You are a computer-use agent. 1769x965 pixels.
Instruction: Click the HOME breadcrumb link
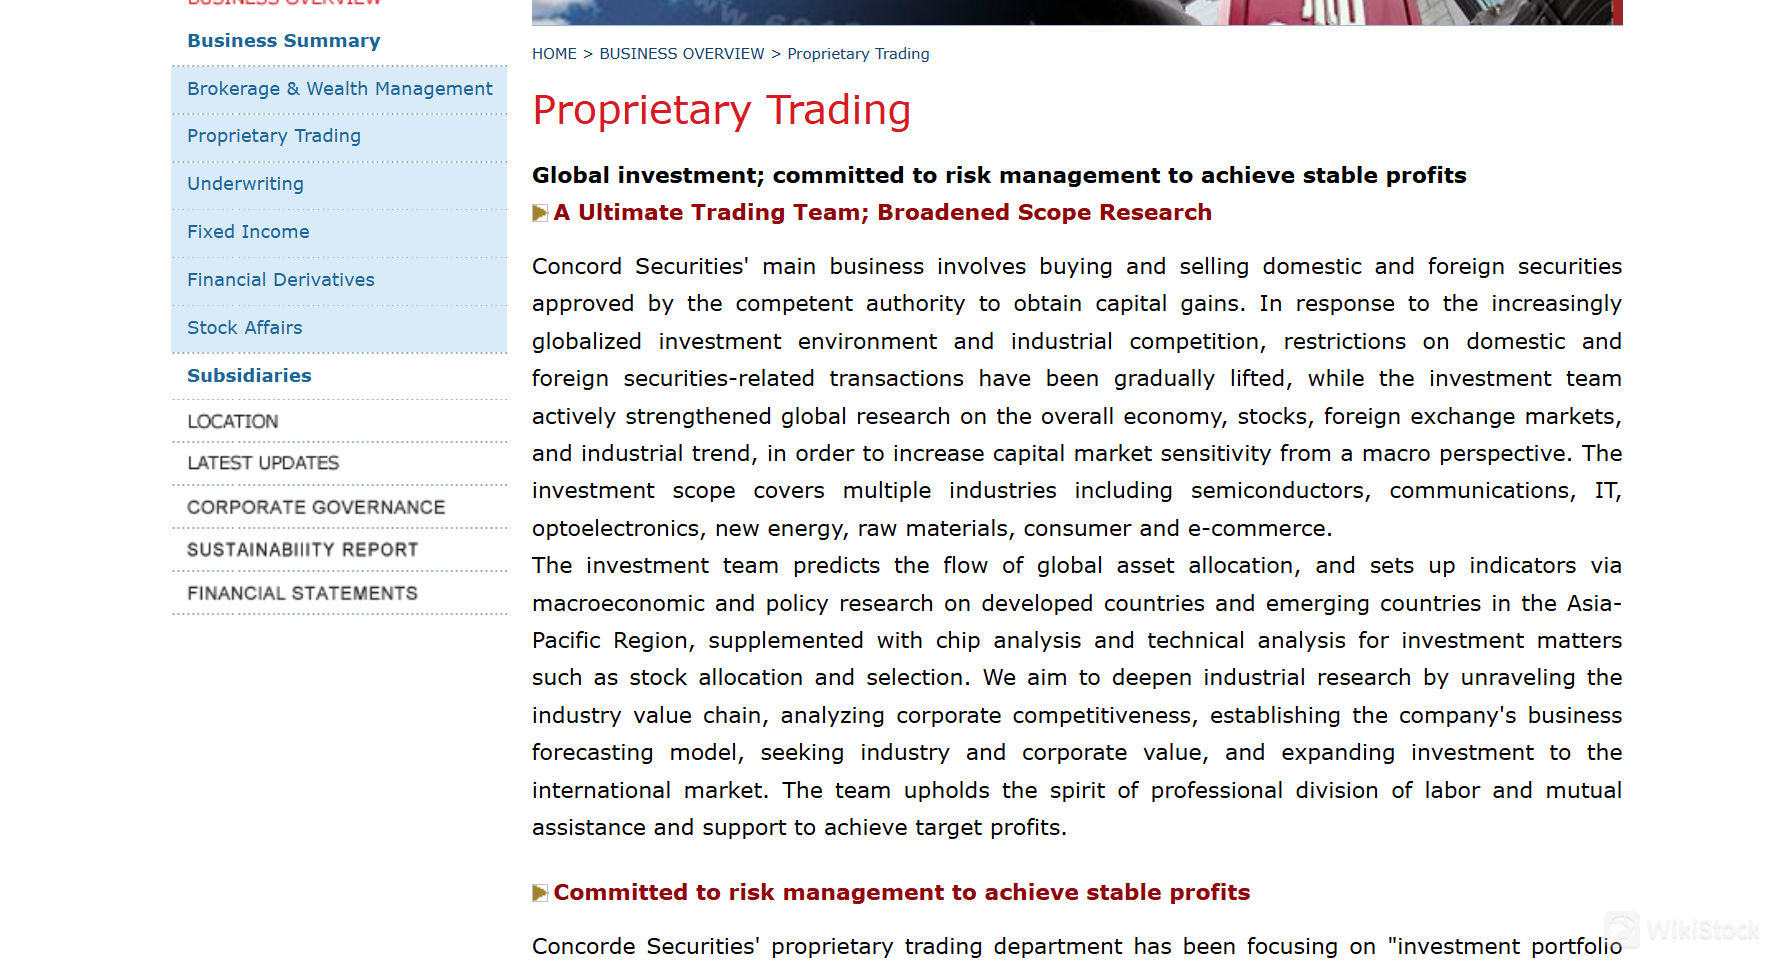point(554,54)
